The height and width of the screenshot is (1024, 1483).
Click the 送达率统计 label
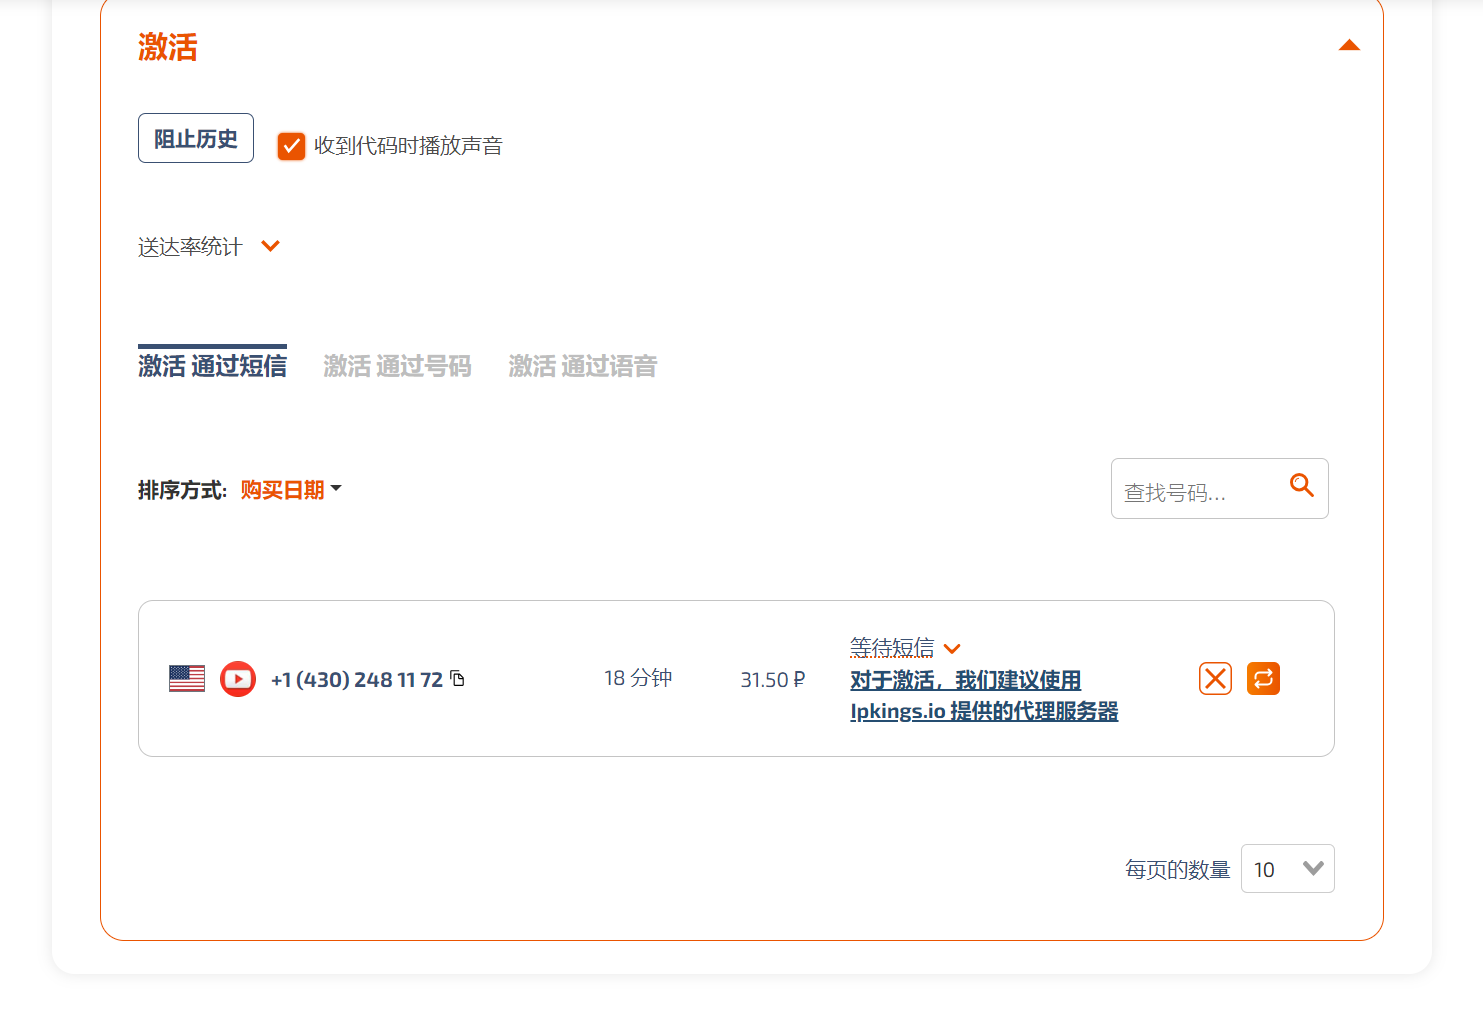click(x=190, y=247)
